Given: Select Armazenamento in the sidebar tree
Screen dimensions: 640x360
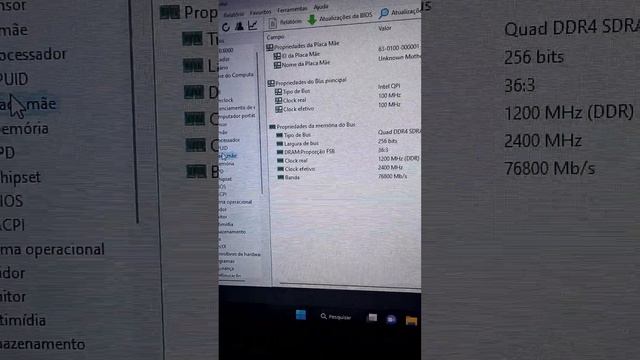Looking at the screenshot, I should (232, 232).
